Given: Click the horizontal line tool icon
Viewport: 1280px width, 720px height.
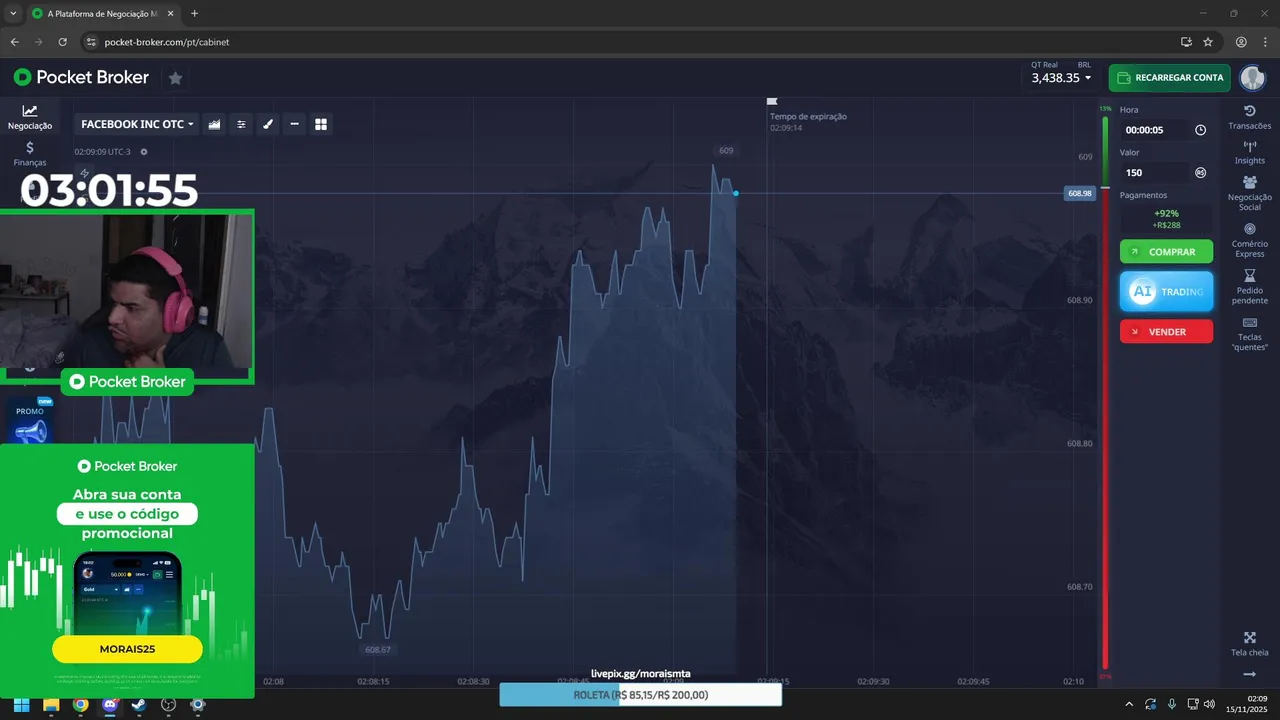Looking at the screenshot, I should [x=294, y=124].
